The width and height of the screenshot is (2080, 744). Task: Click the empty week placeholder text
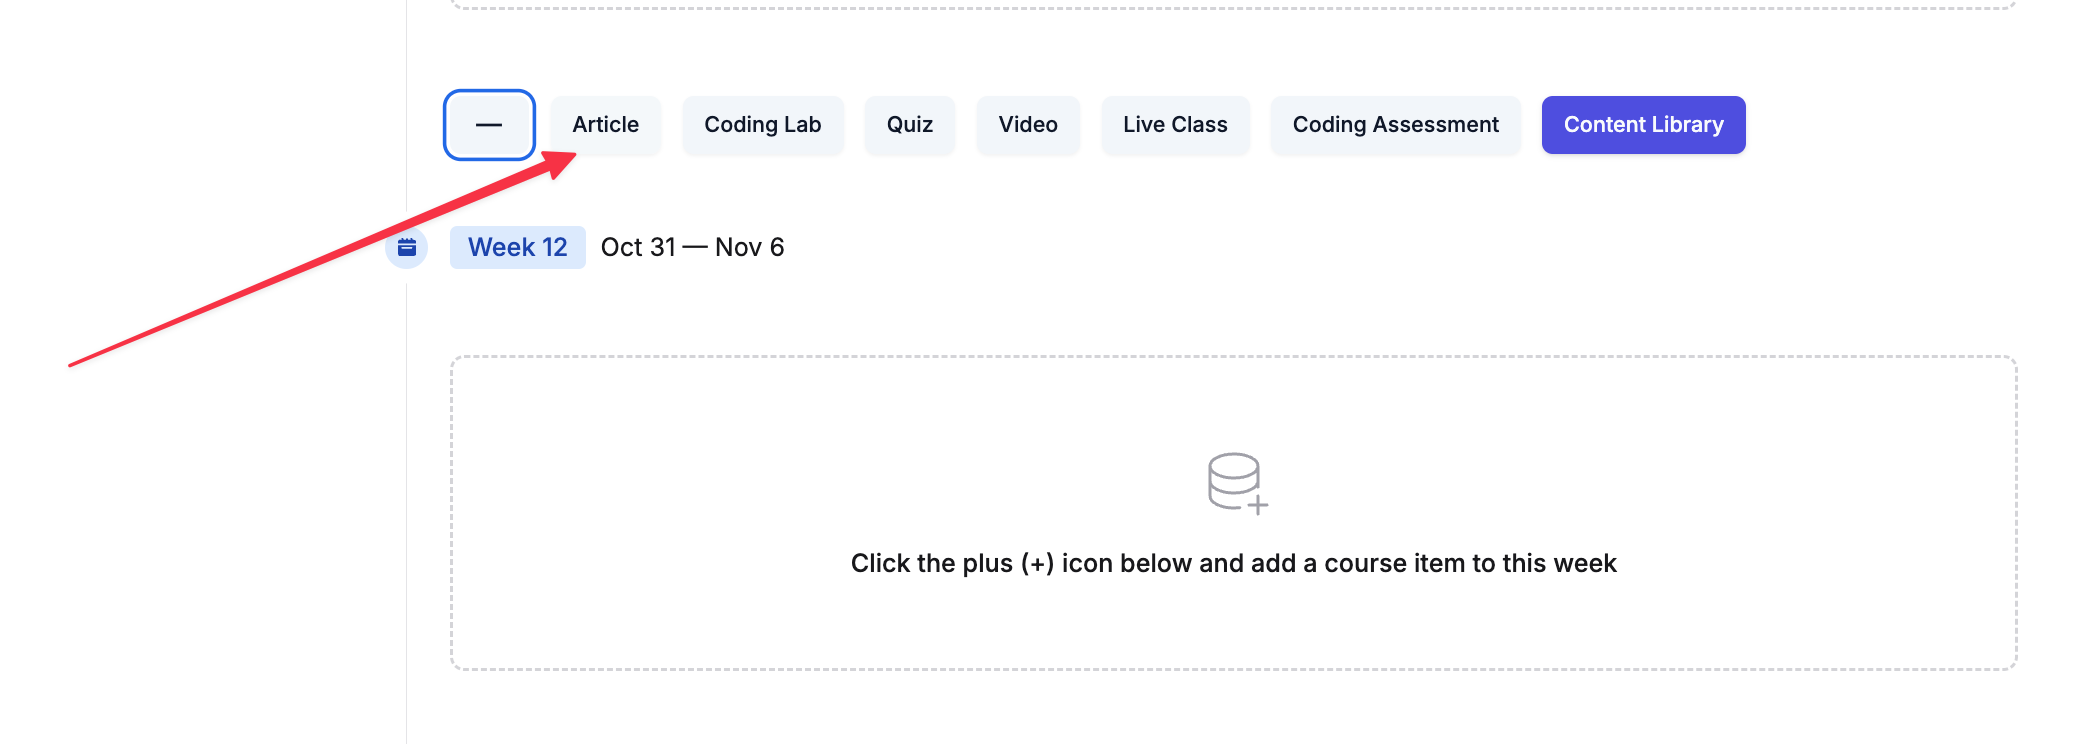1233,563
